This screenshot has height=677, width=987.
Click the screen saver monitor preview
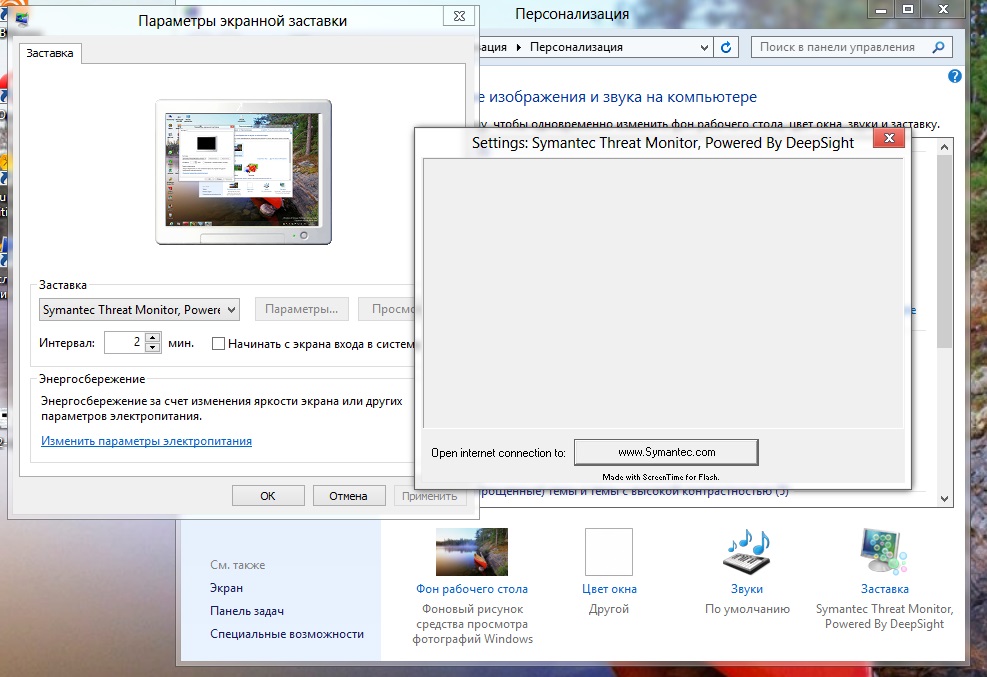(244, 172)
